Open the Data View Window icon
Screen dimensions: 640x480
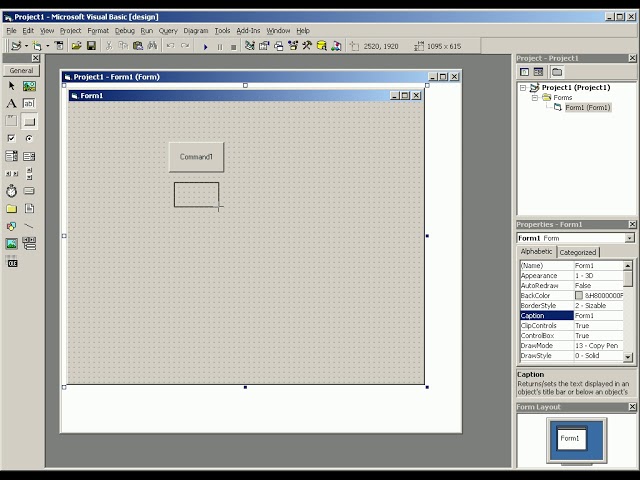pyautogui.click(x=321, y=46)
